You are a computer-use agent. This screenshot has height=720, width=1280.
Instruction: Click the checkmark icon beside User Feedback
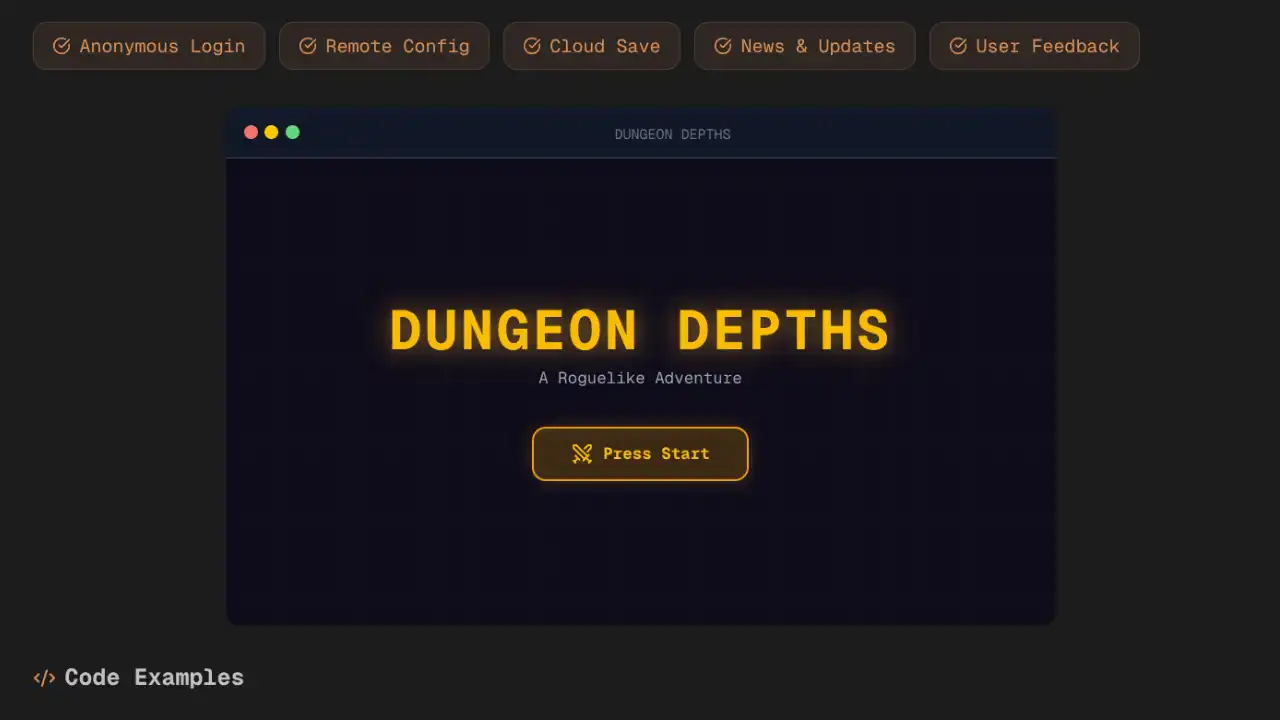(x=958, y=46)
